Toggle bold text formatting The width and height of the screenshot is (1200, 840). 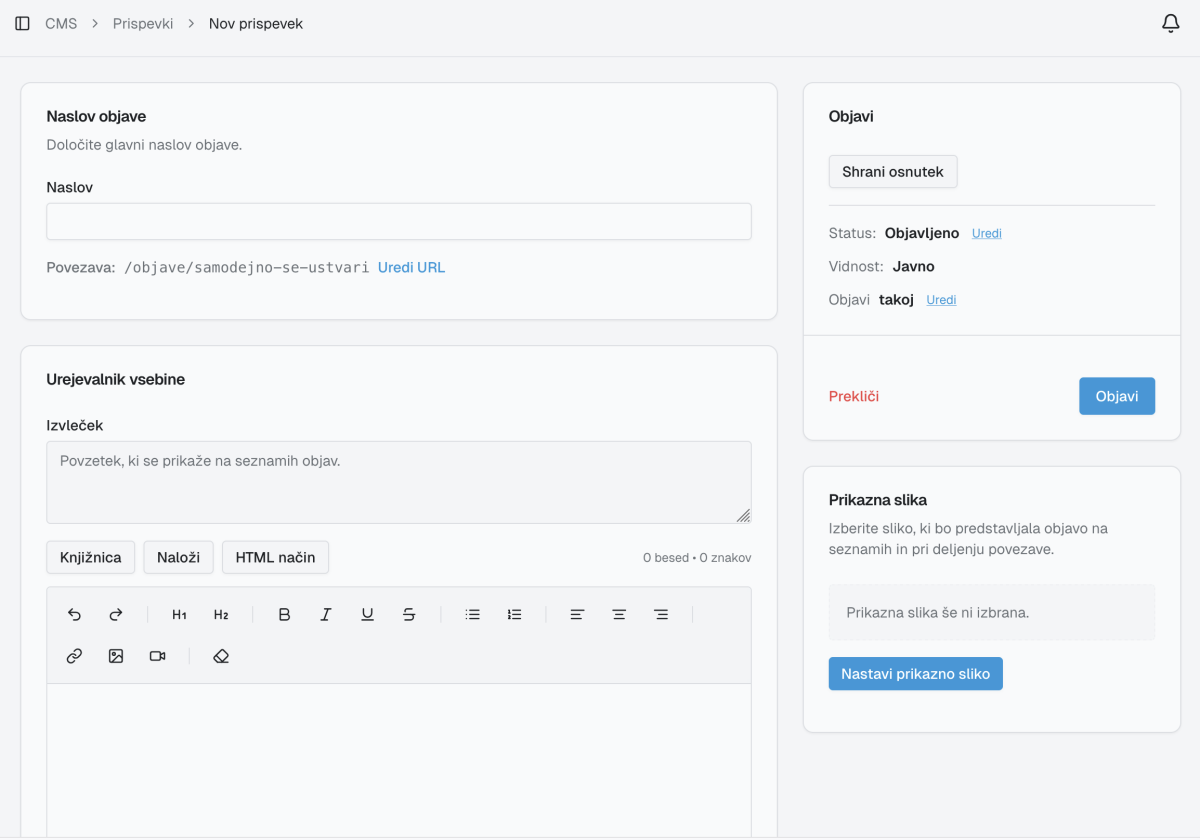coord(284,615)
